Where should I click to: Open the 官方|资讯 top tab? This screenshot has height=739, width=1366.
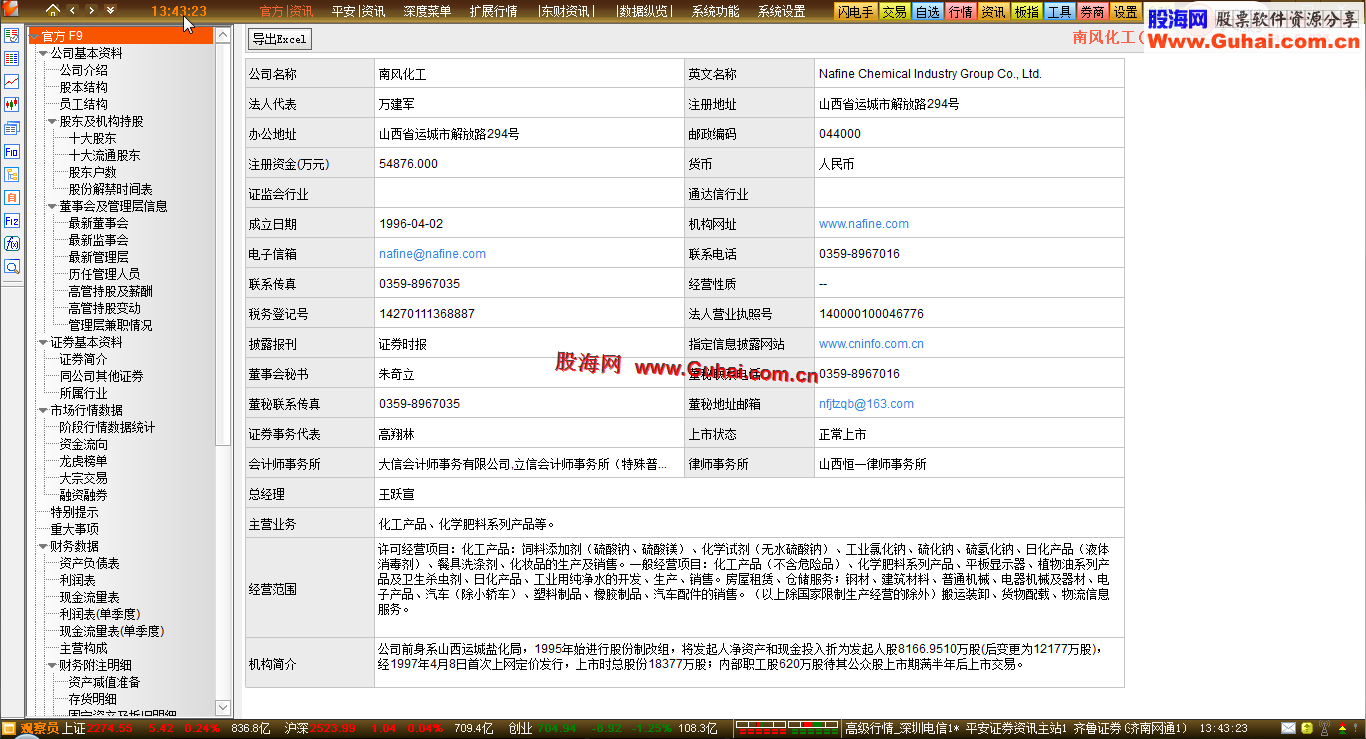pos(286,12)
